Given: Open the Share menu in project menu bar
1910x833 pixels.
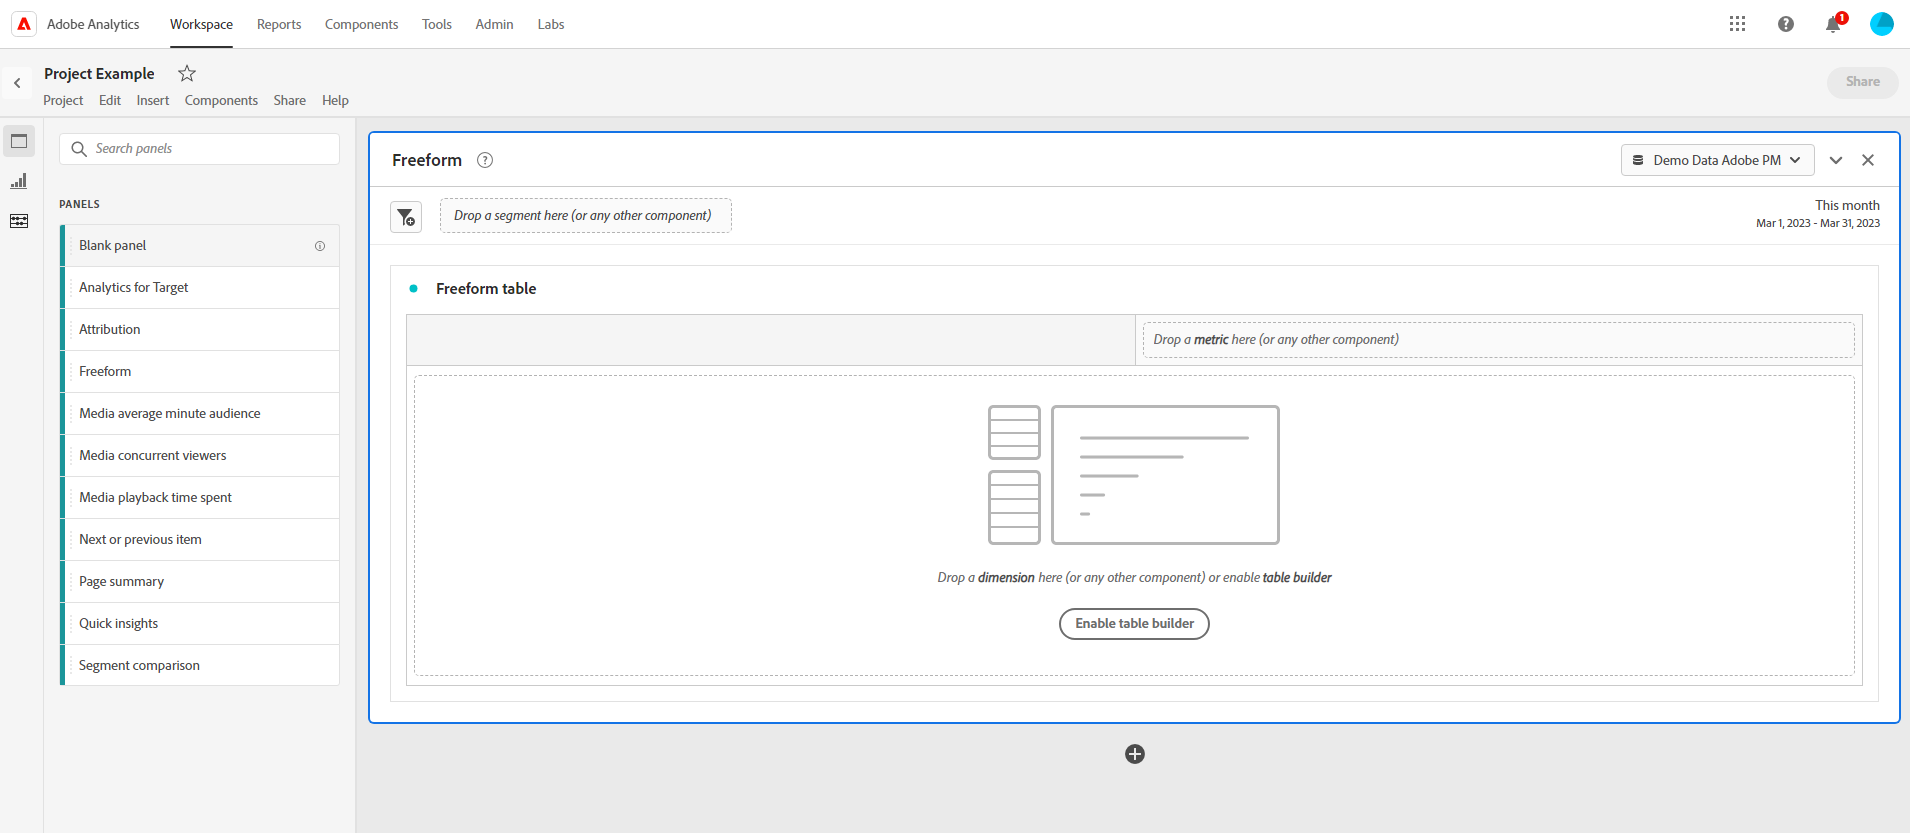Looking at the screenshot, I should click(x=290, y=101).
